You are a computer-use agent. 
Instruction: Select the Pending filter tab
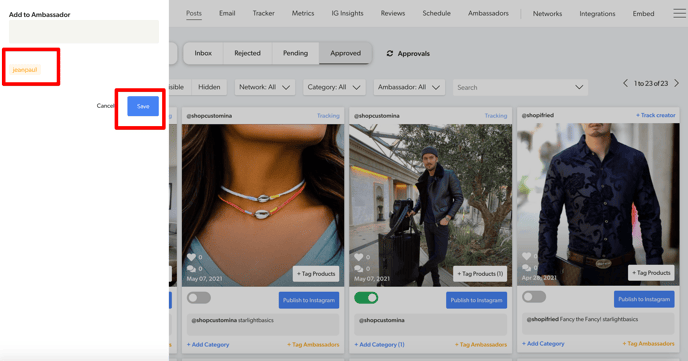(x=295, y=53)
